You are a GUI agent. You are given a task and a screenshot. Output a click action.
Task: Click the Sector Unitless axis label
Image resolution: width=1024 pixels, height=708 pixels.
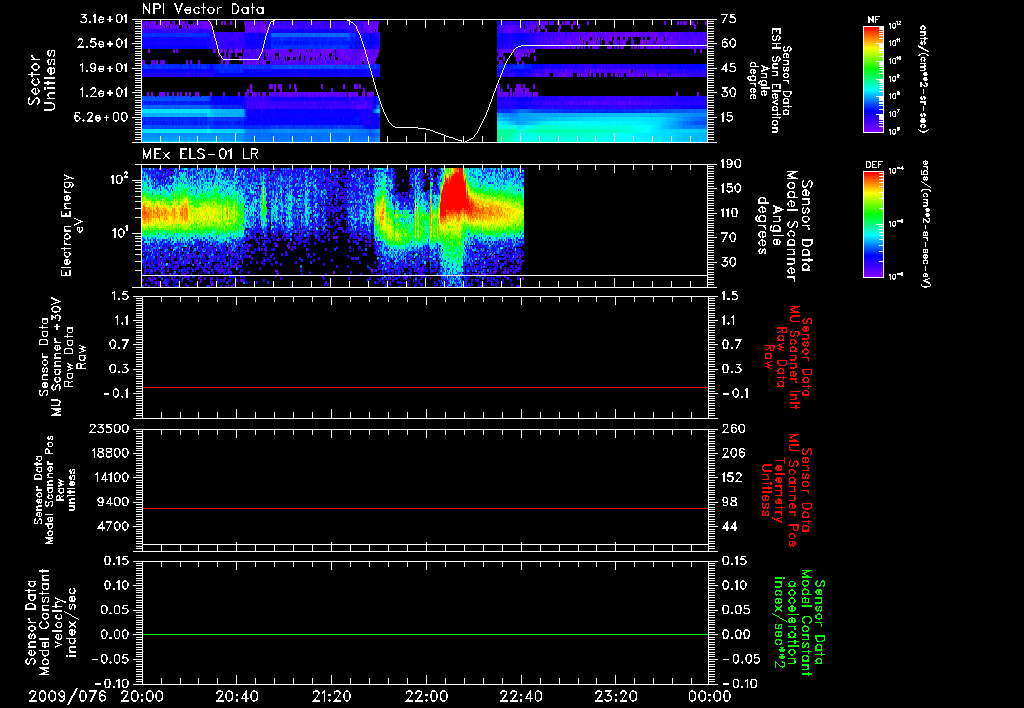click(x=42, y=80)
